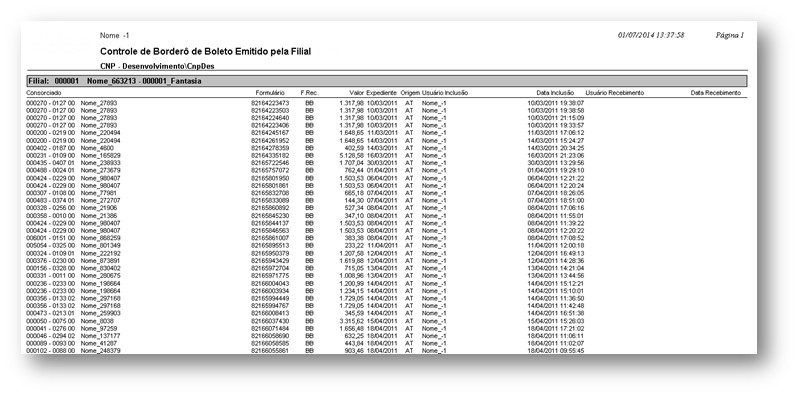Click consorciado name Nome_137177
Image resolution: width=799 pixels, height=396 pixels.
(100, 336)
